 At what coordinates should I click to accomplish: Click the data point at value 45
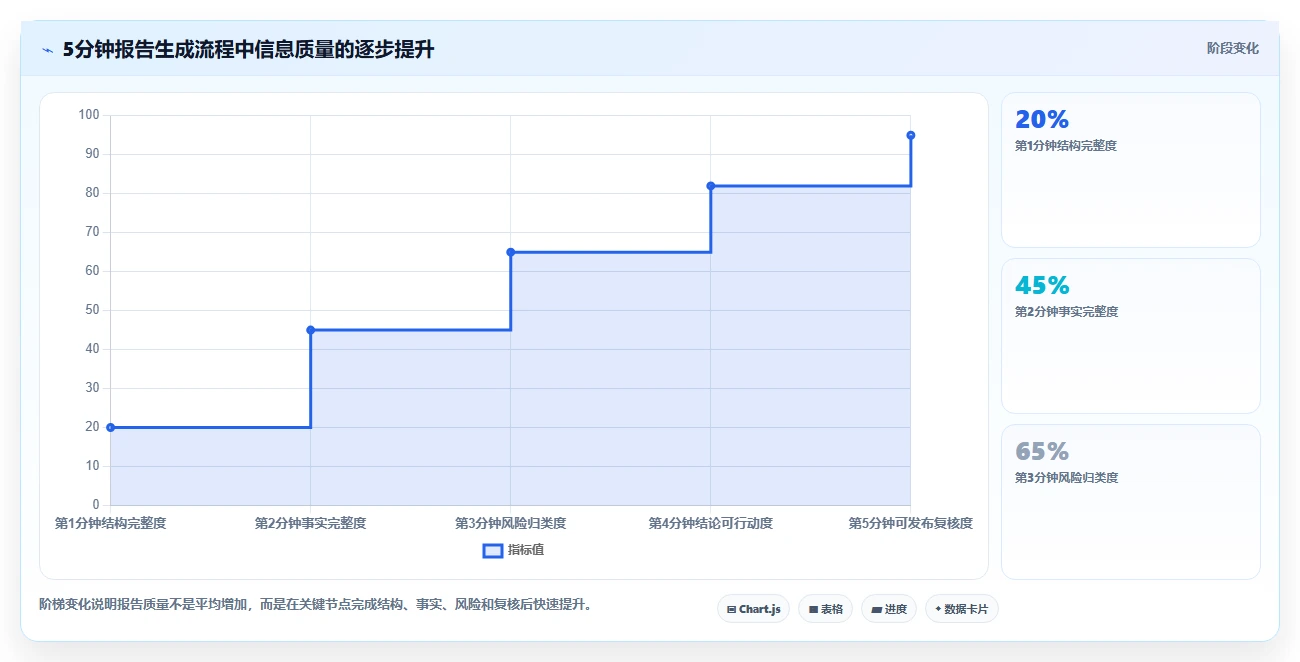coord(310,330)
